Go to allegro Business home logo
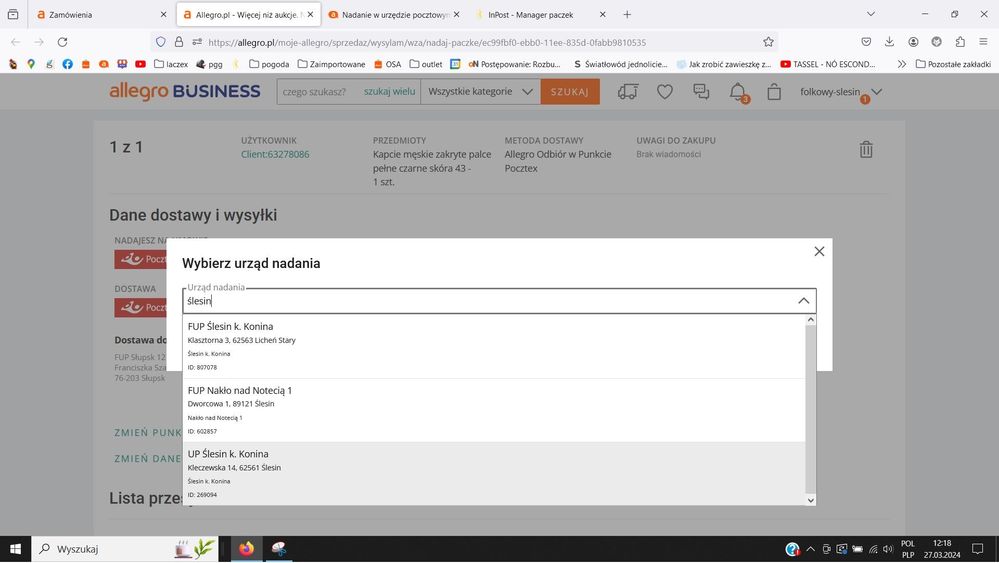The width and height of the screenshot is (999, 563). [x=185, y=91]
